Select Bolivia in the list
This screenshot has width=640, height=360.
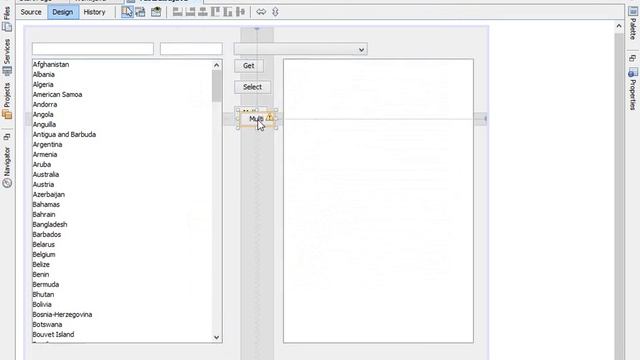42,304
